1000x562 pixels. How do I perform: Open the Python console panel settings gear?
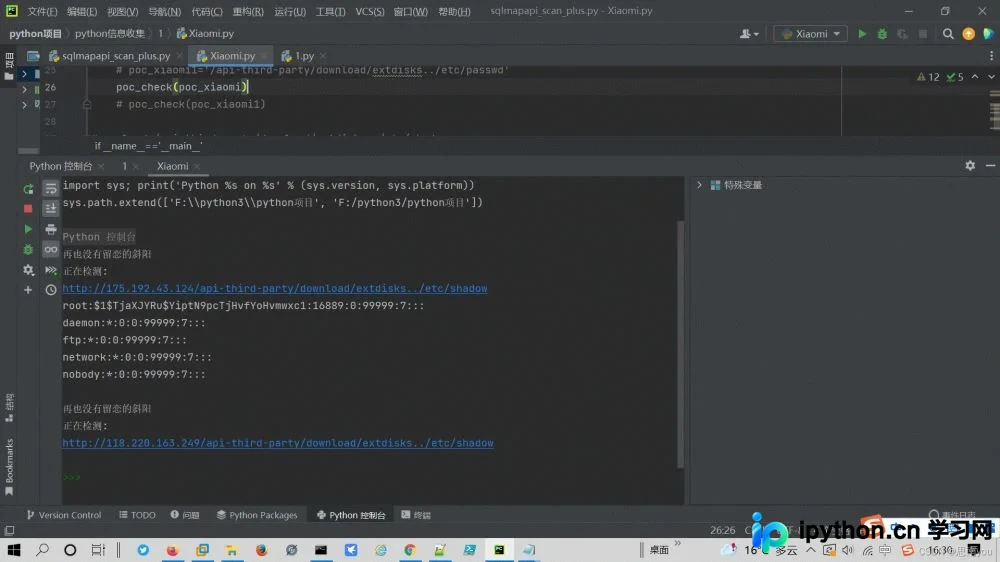tap(970, 166)
